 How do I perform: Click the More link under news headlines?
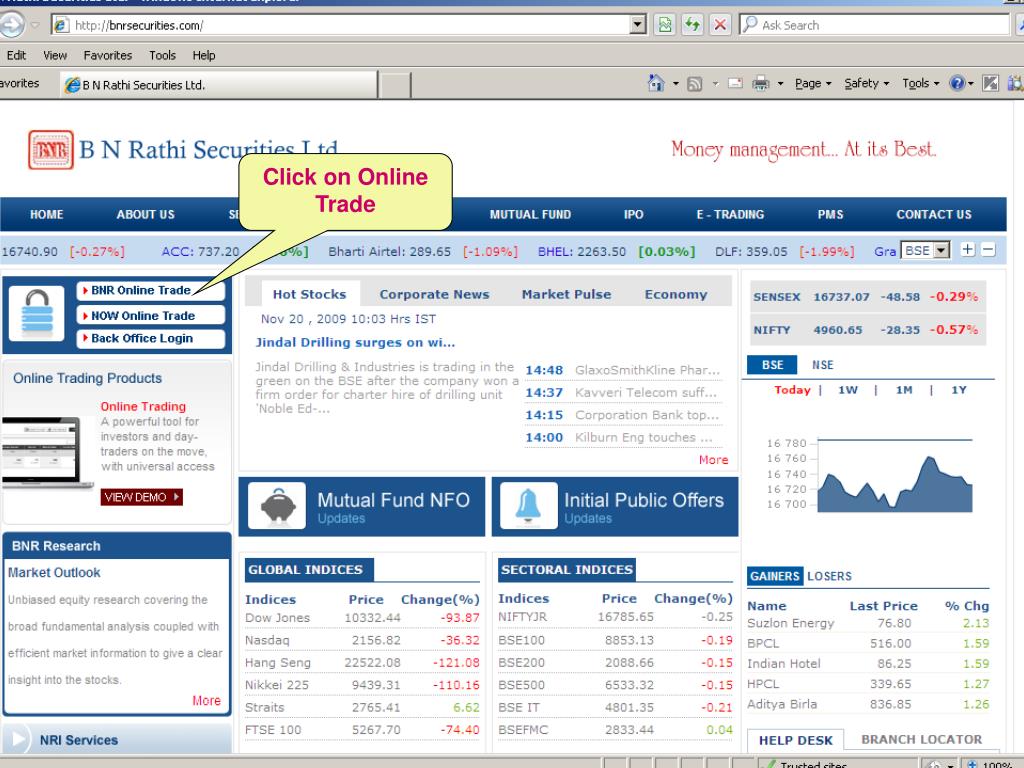[x=713, y=460]
